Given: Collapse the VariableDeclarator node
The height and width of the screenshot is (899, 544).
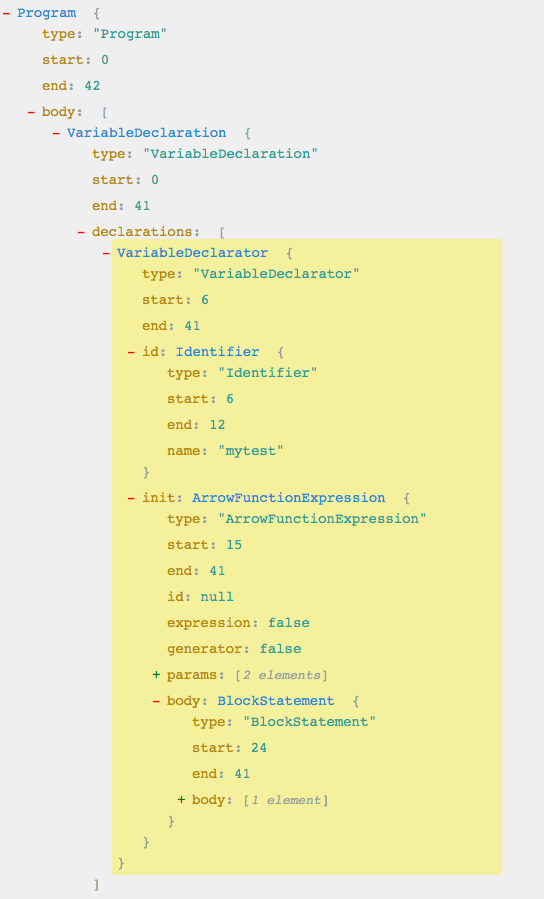Looking at the screenshot, I should tap(106, 253).
